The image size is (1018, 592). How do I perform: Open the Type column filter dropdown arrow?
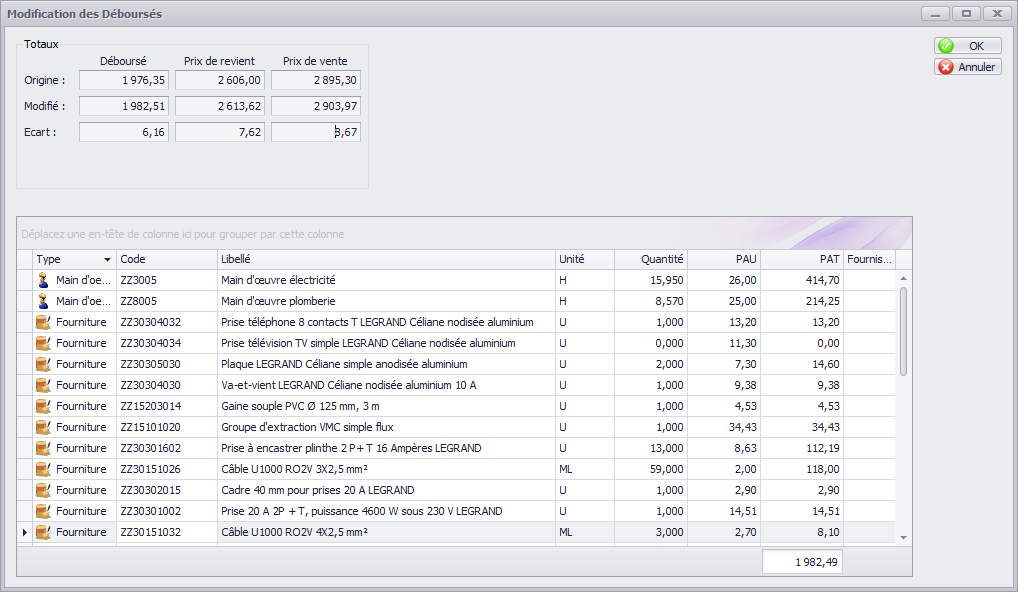107,260
